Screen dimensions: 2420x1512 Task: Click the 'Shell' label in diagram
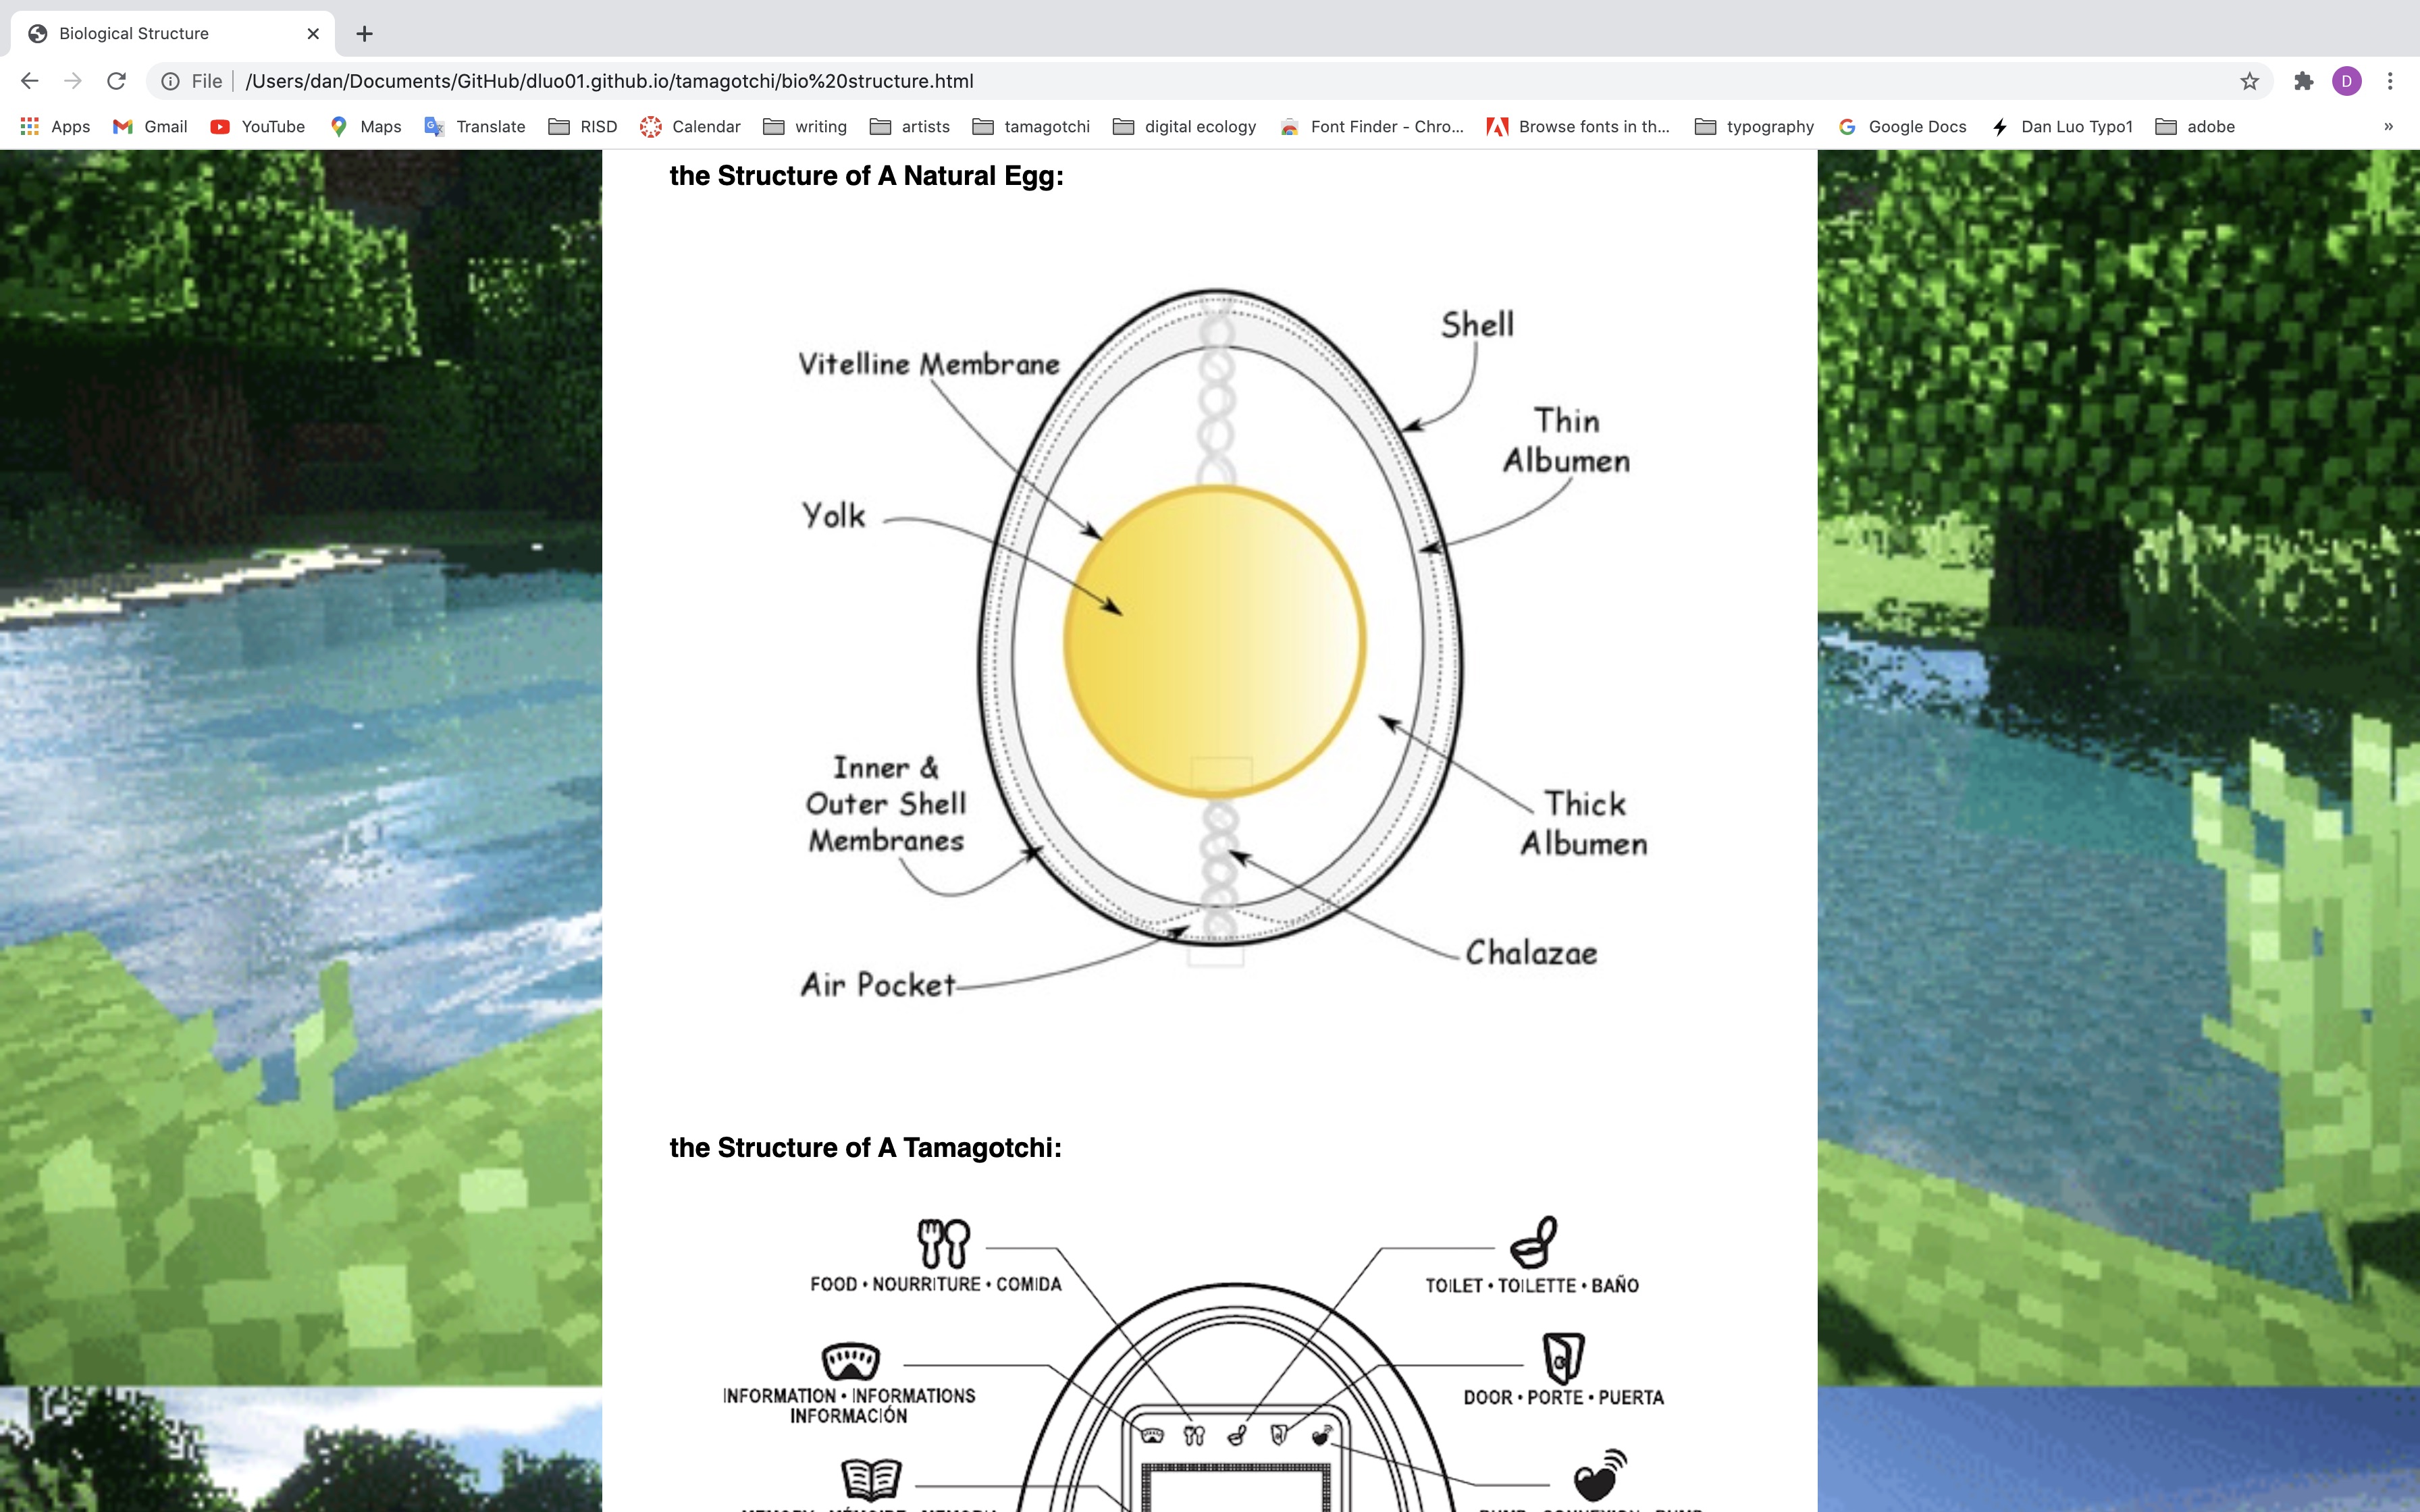click(x=1477, y=324)
